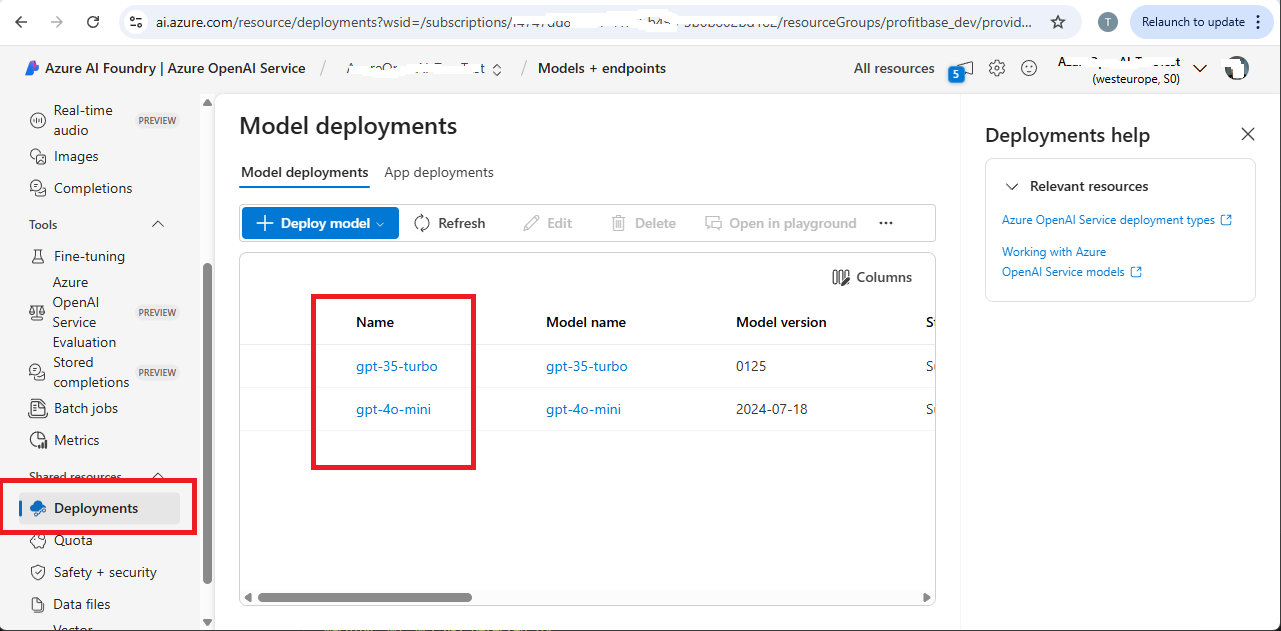
Task: Expand the resource account dropdown chevron
Action: [x=1200, y=68]
